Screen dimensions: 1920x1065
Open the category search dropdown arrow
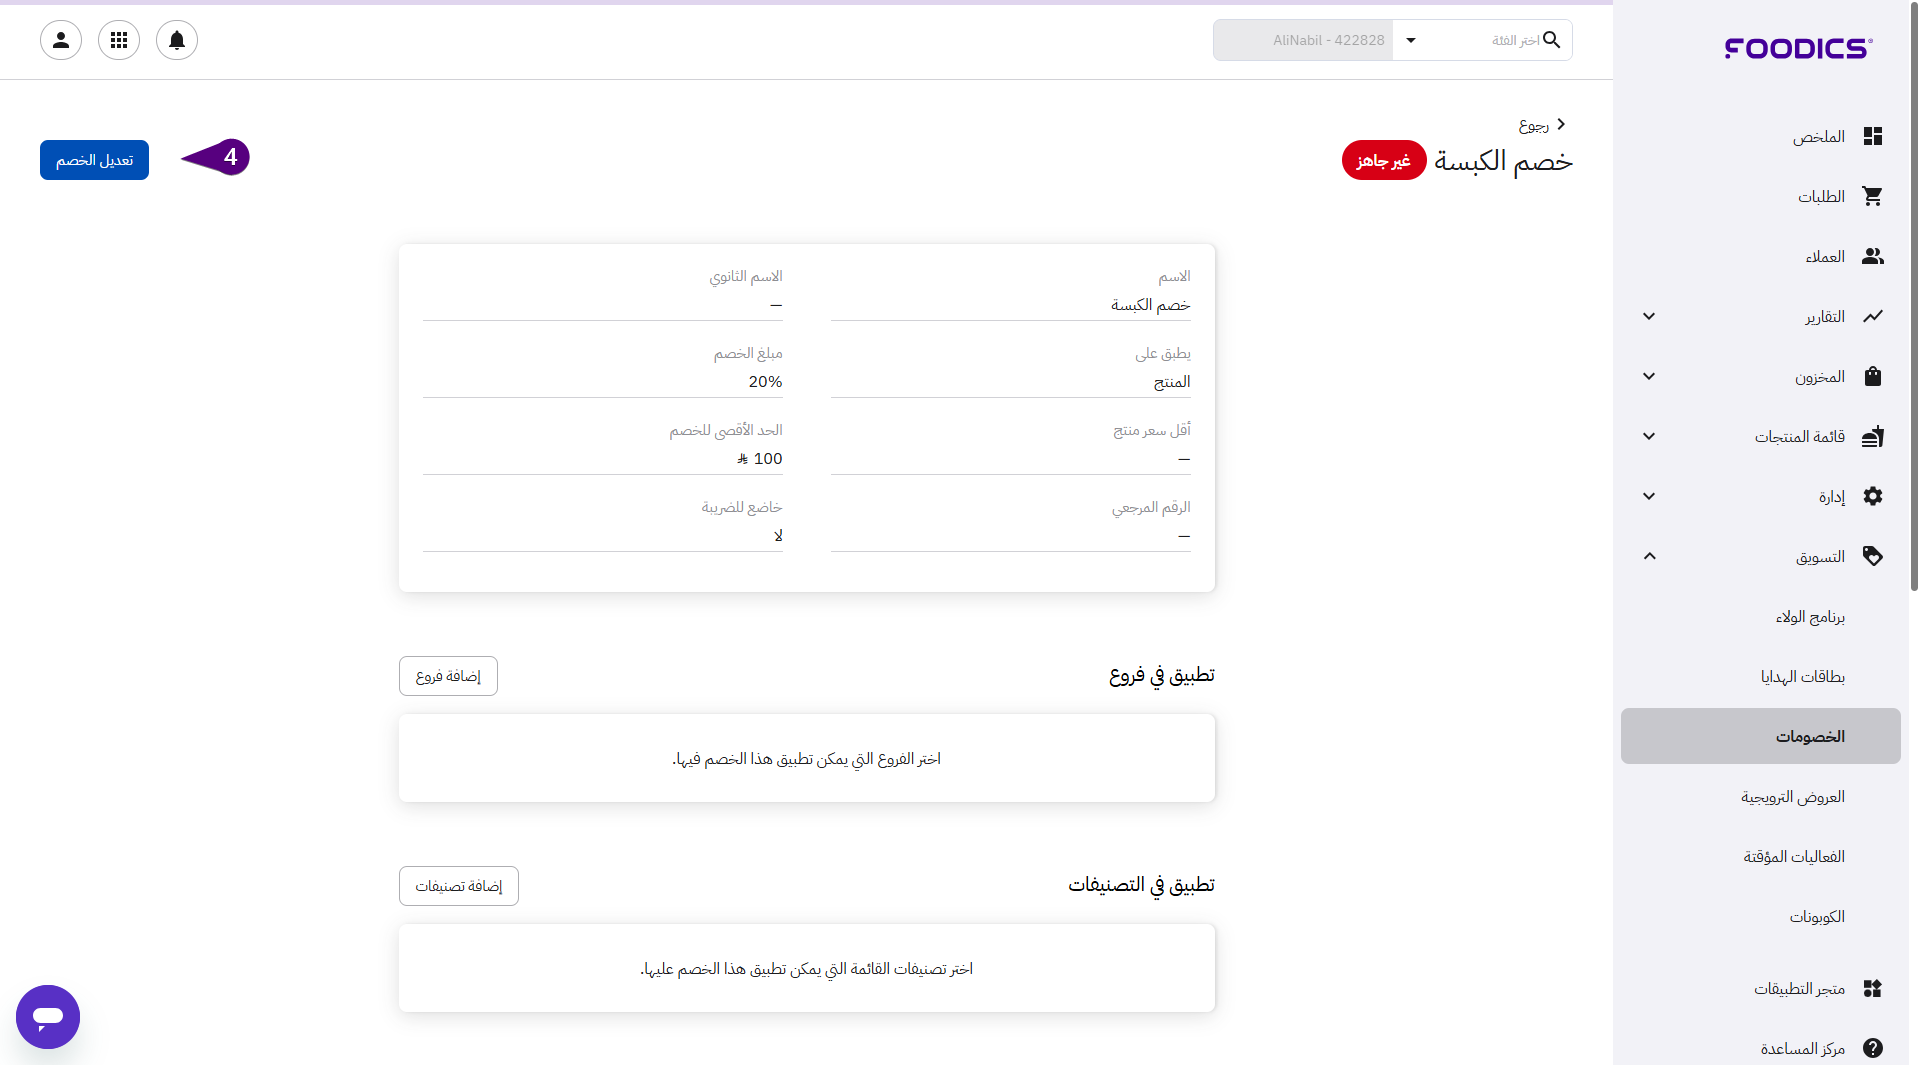coord(1411,40)
